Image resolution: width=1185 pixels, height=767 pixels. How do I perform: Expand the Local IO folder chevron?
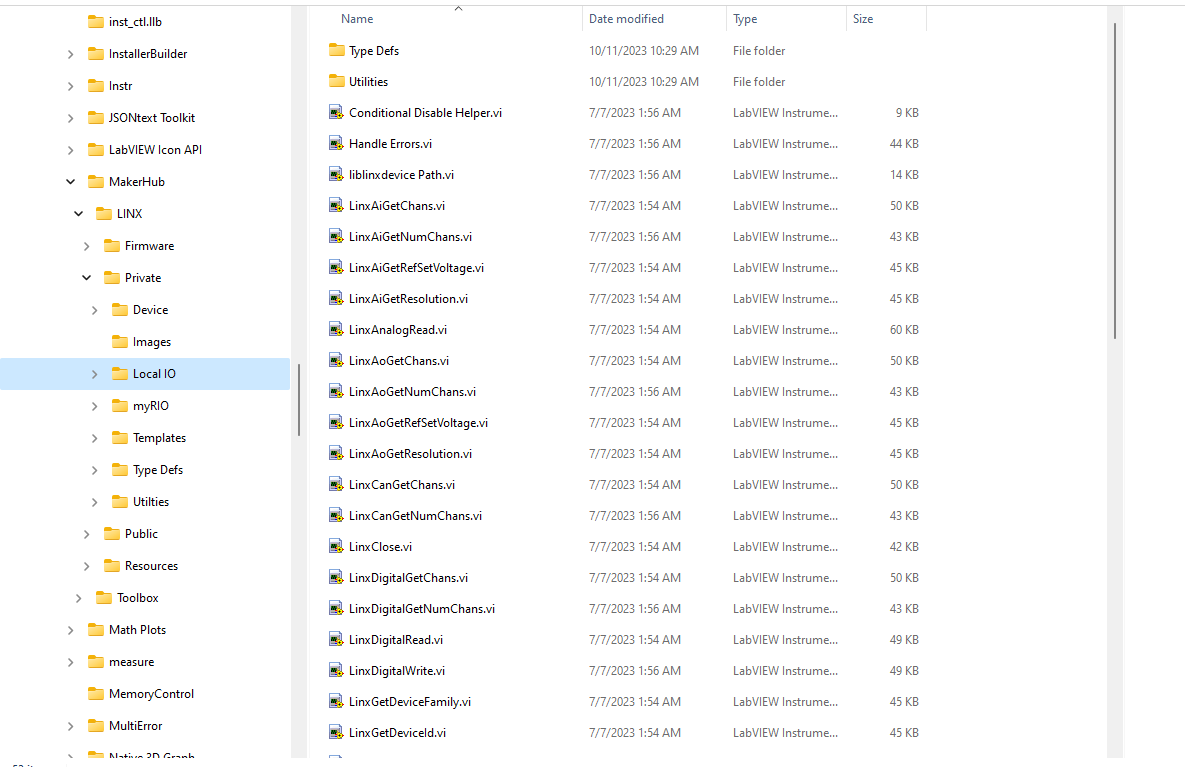point(94,374)
